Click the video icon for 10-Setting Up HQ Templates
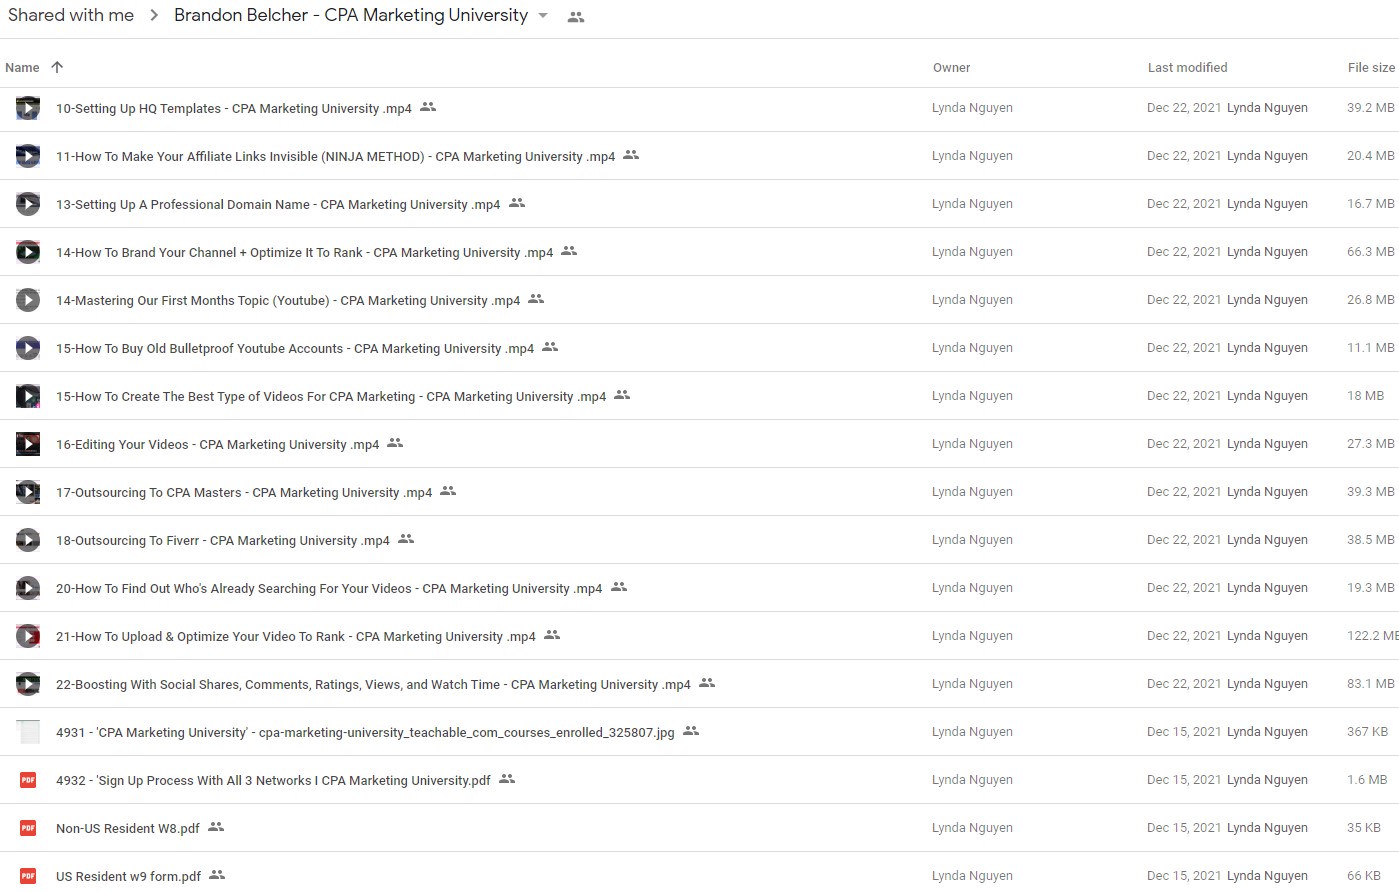This screenshot has height=892, width=1399. click(x=28, y=108)
